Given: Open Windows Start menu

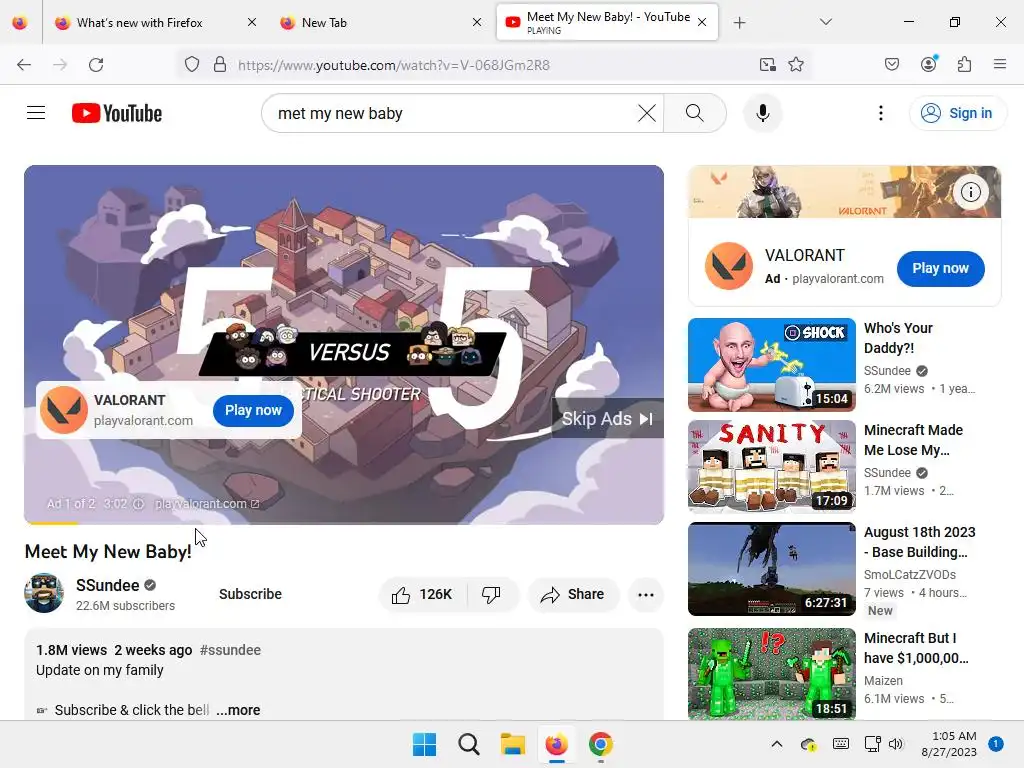Looking at the screenshot, I should click(x=424, y=744).
